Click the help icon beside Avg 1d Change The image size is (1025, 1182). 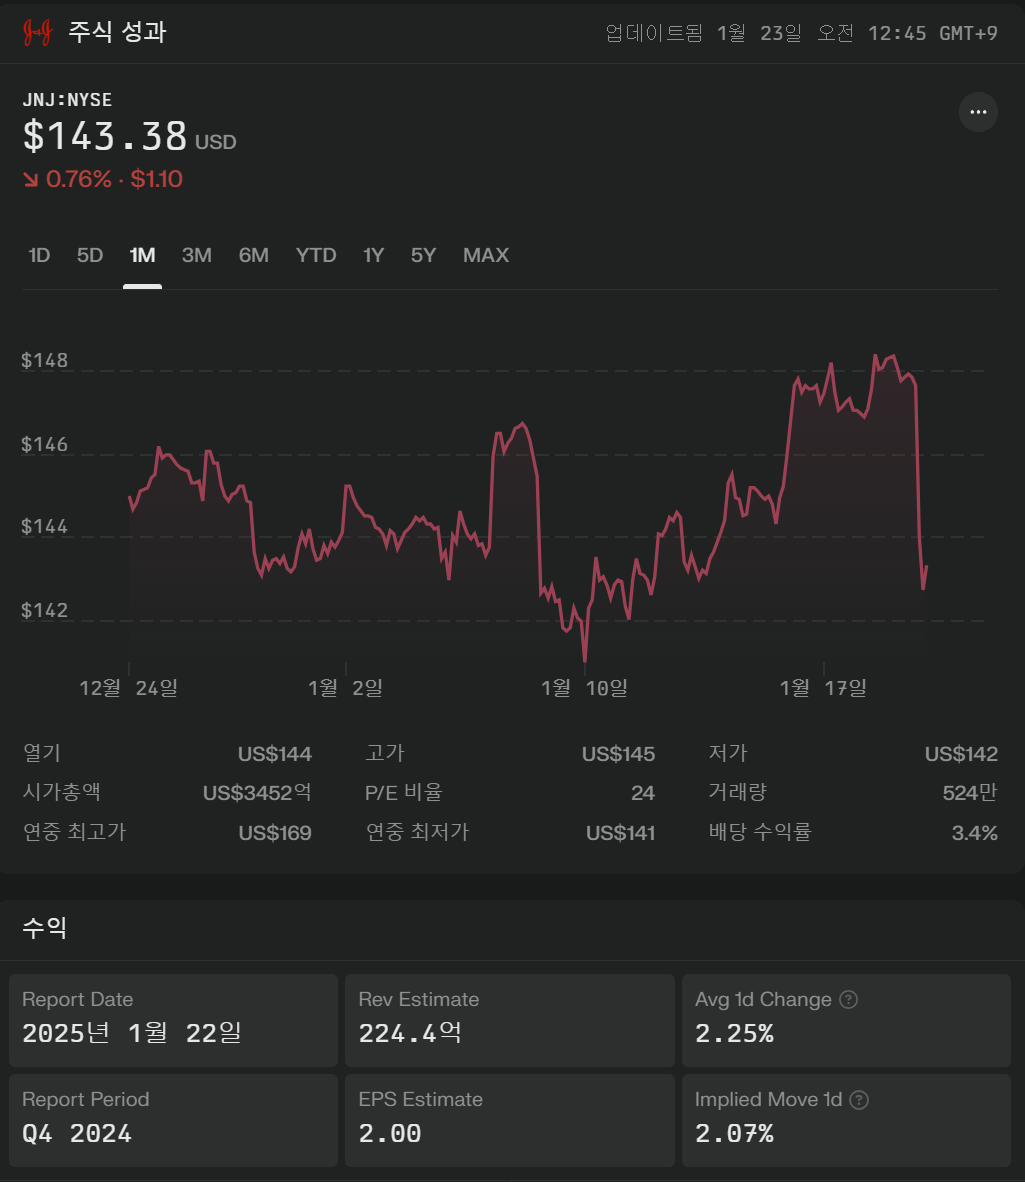(849, 1000)
